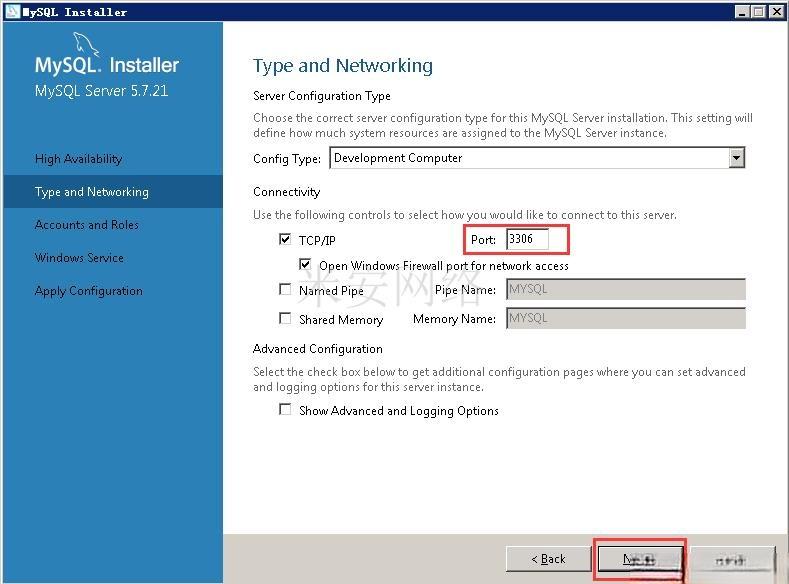Viewport: 789px width, 584px height.
Task: Select Accounts and Roles step in sidebar
Action: (x=87, y=225)
